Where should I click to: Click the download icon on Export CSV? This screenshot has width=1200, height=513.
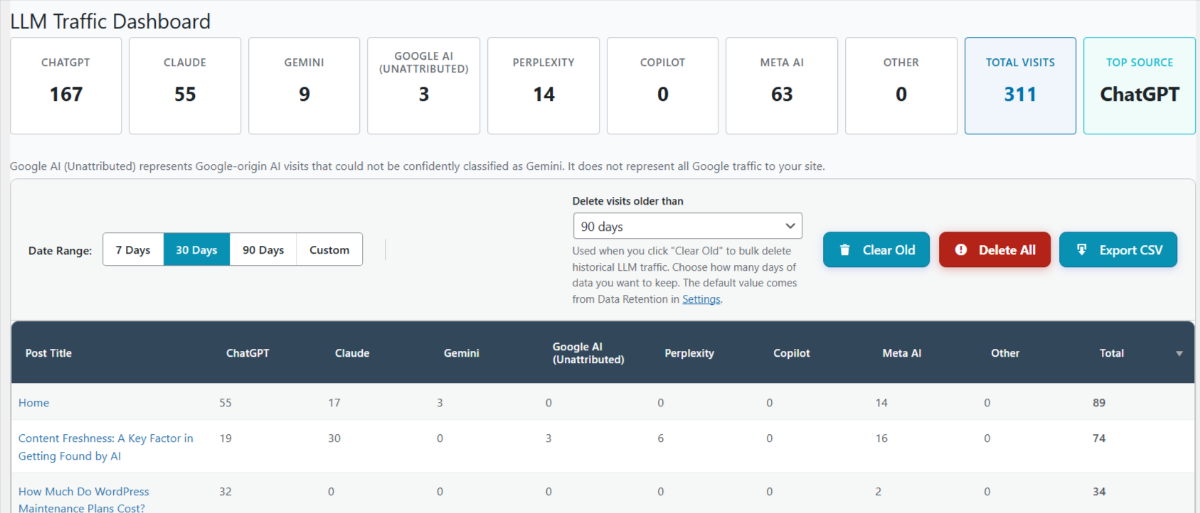(x=1081, y=250)
